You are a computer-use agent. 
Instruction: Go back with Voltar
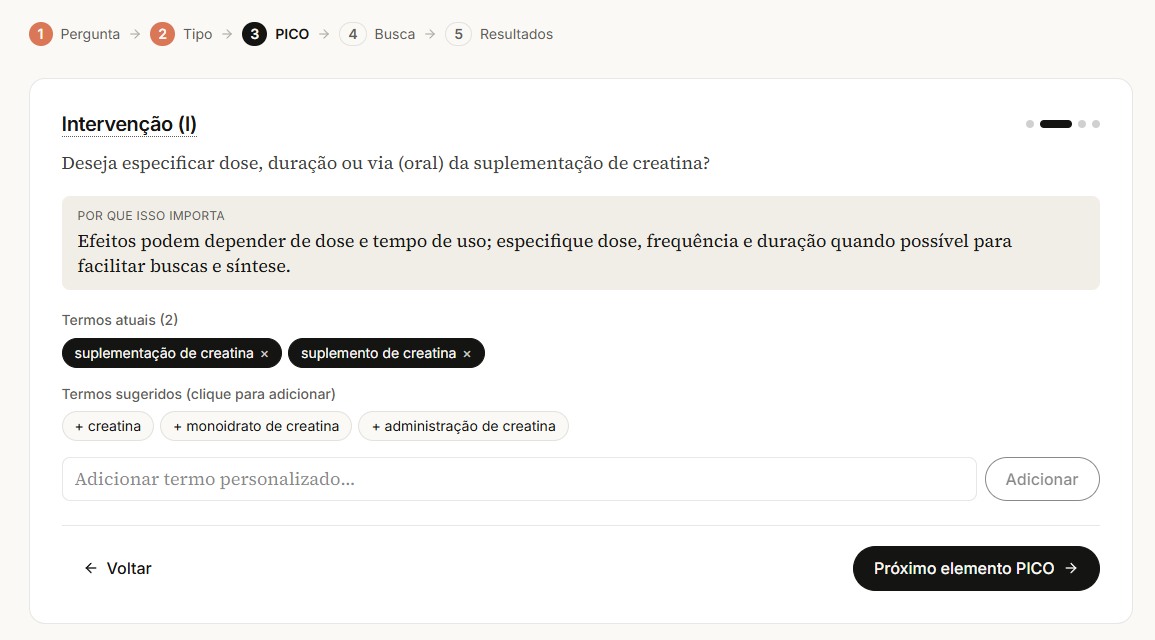tap(118, 569)
